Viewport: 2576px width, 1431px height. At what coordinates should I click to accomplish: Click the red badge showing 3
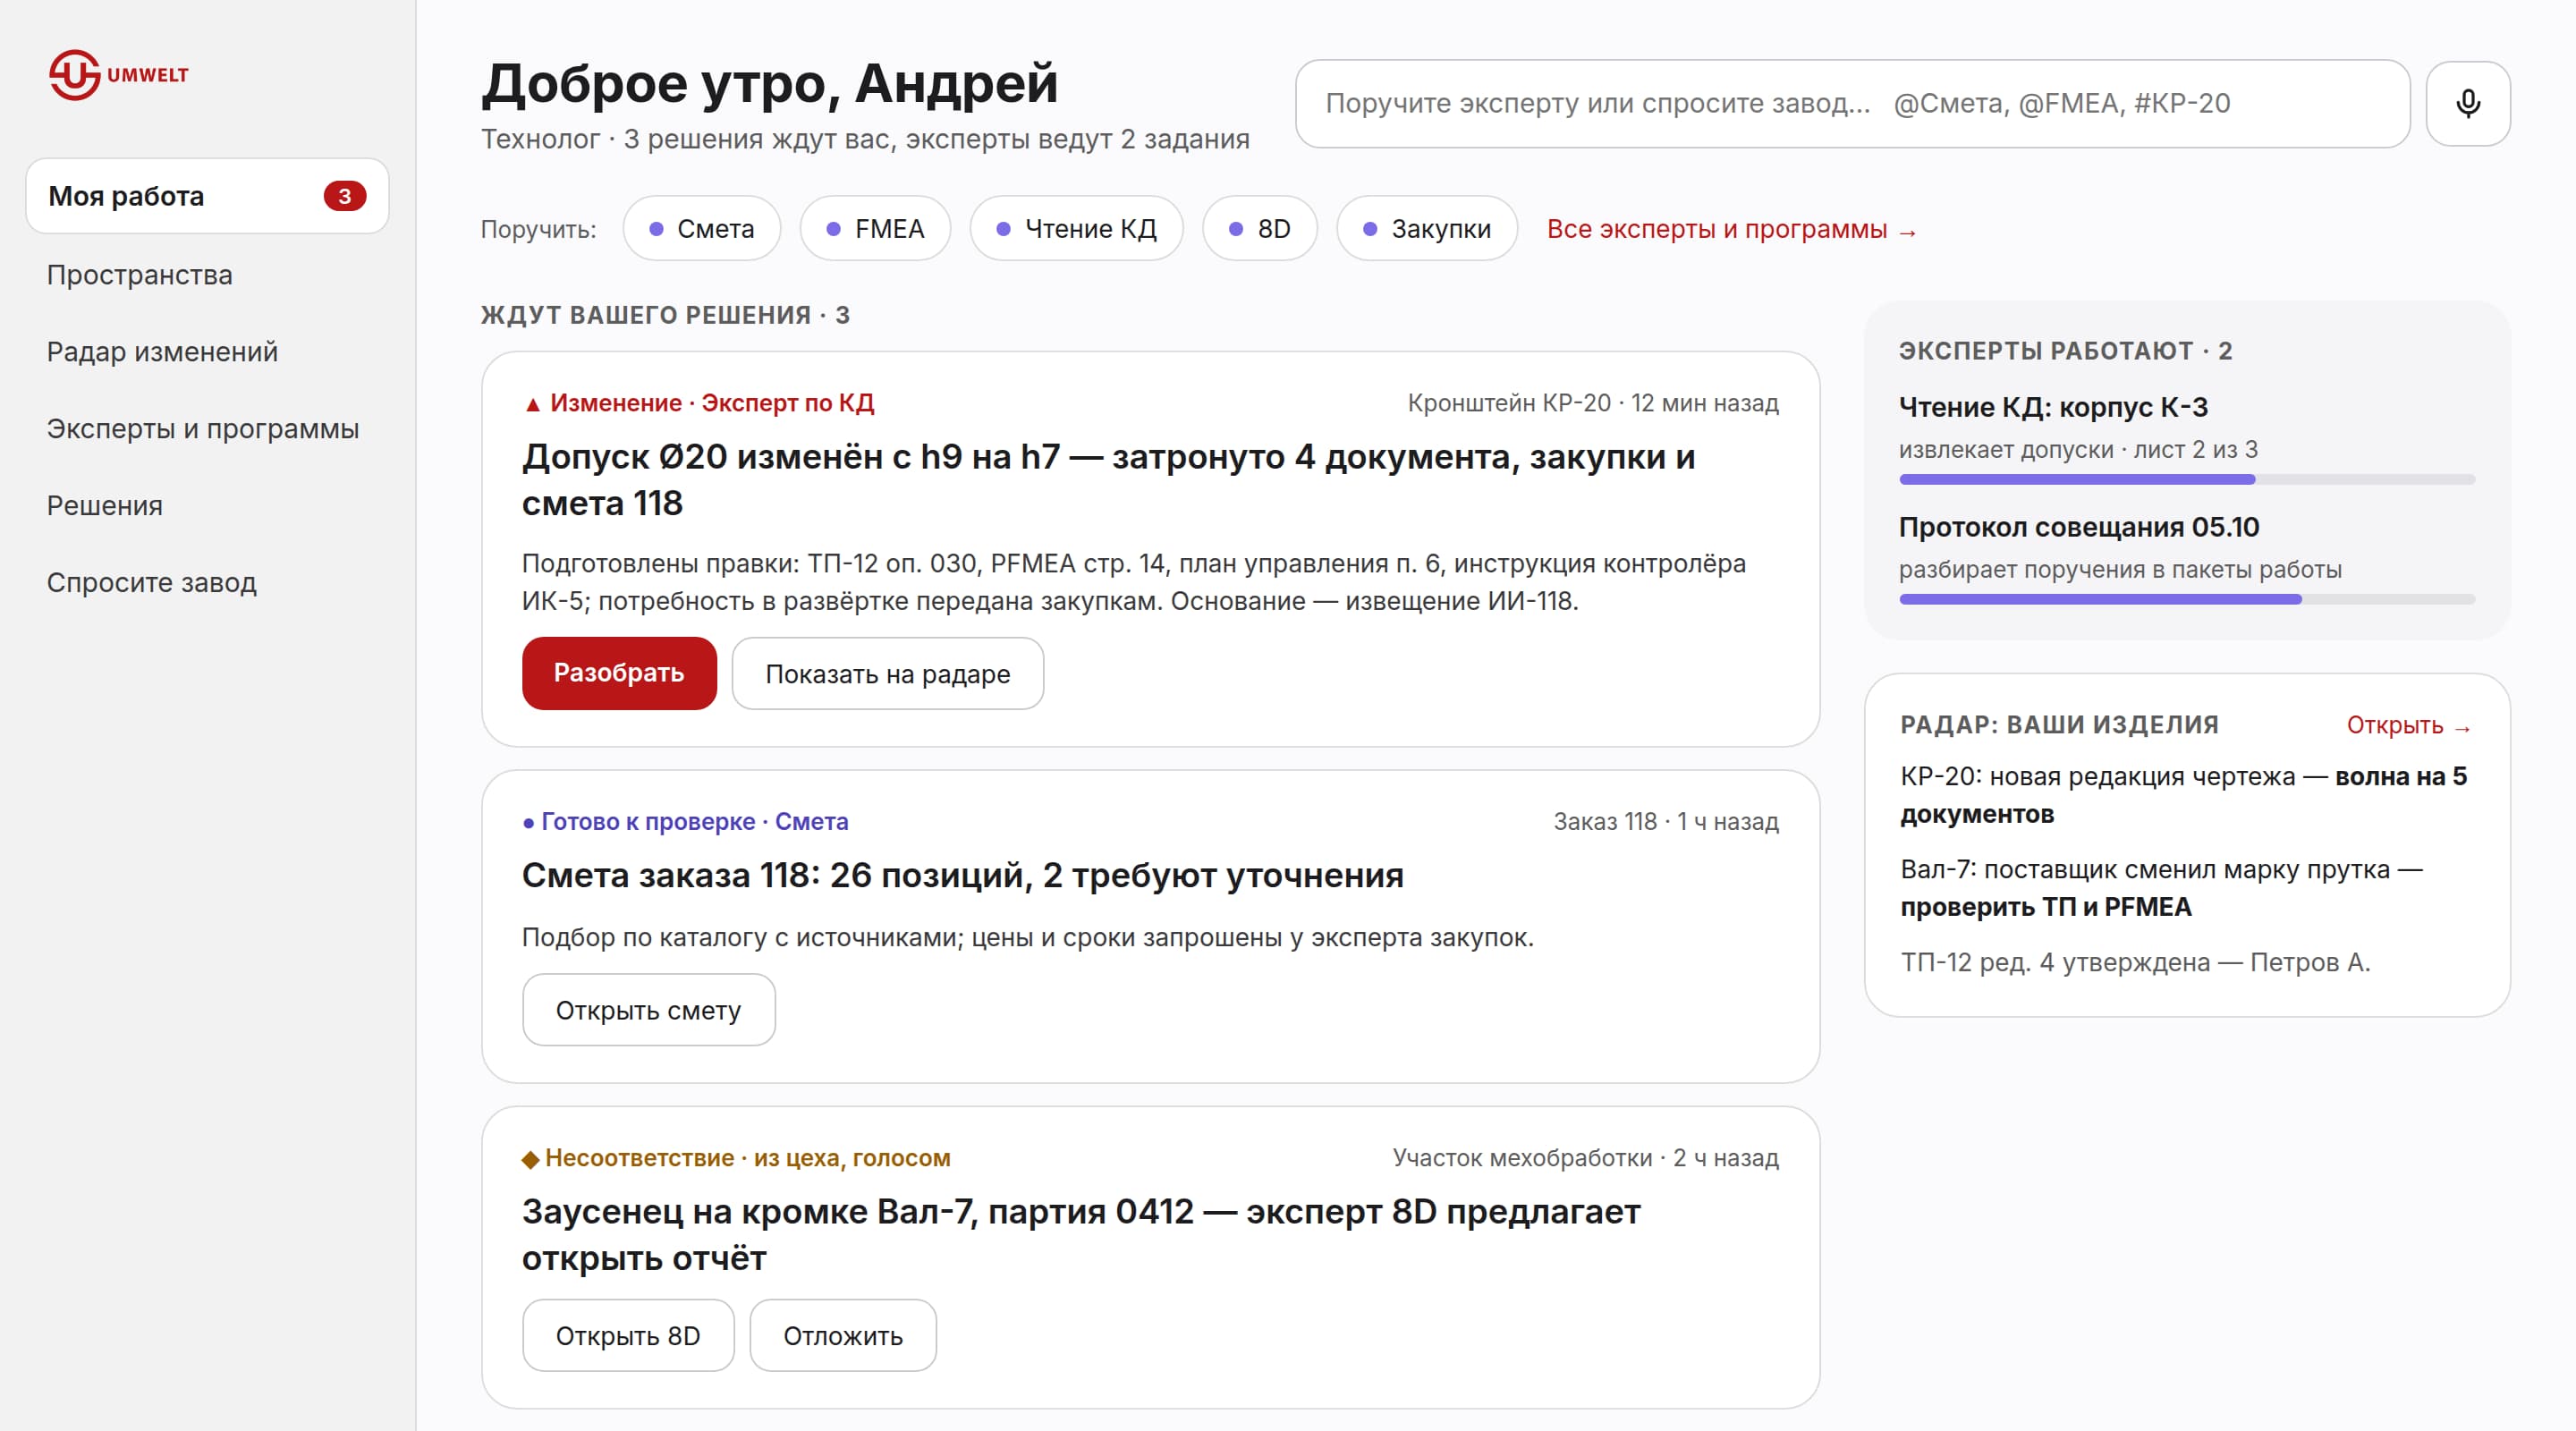click(344, 196)
